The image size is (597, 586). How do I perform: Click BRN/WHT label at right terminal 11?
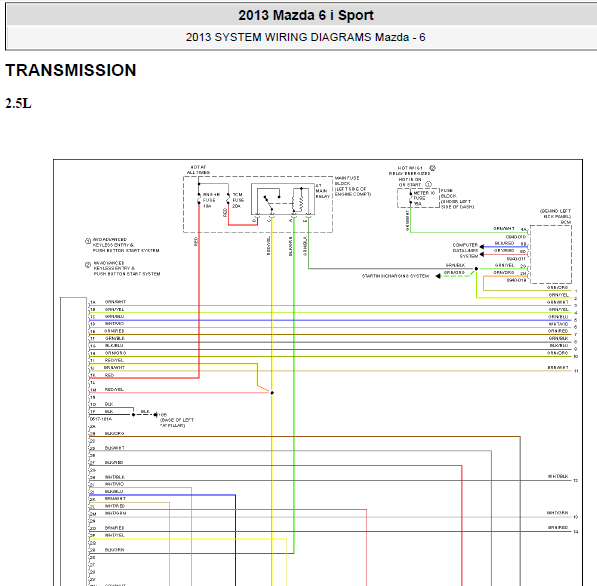(558, 367)
